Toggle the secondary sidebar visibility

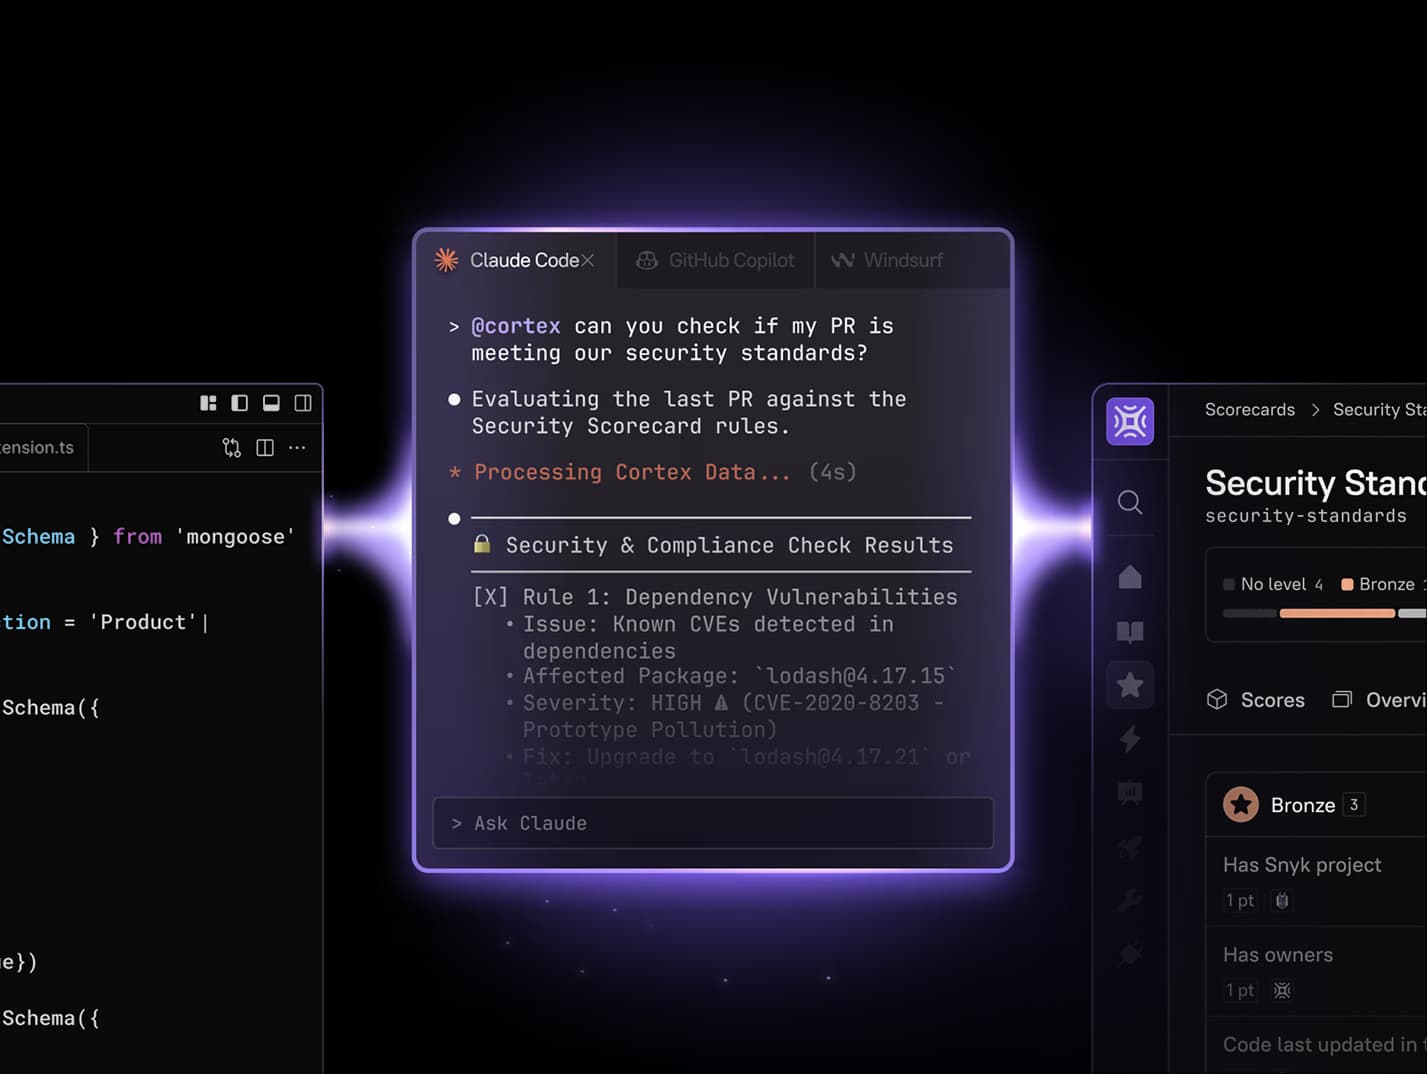[x=303, y=403]
